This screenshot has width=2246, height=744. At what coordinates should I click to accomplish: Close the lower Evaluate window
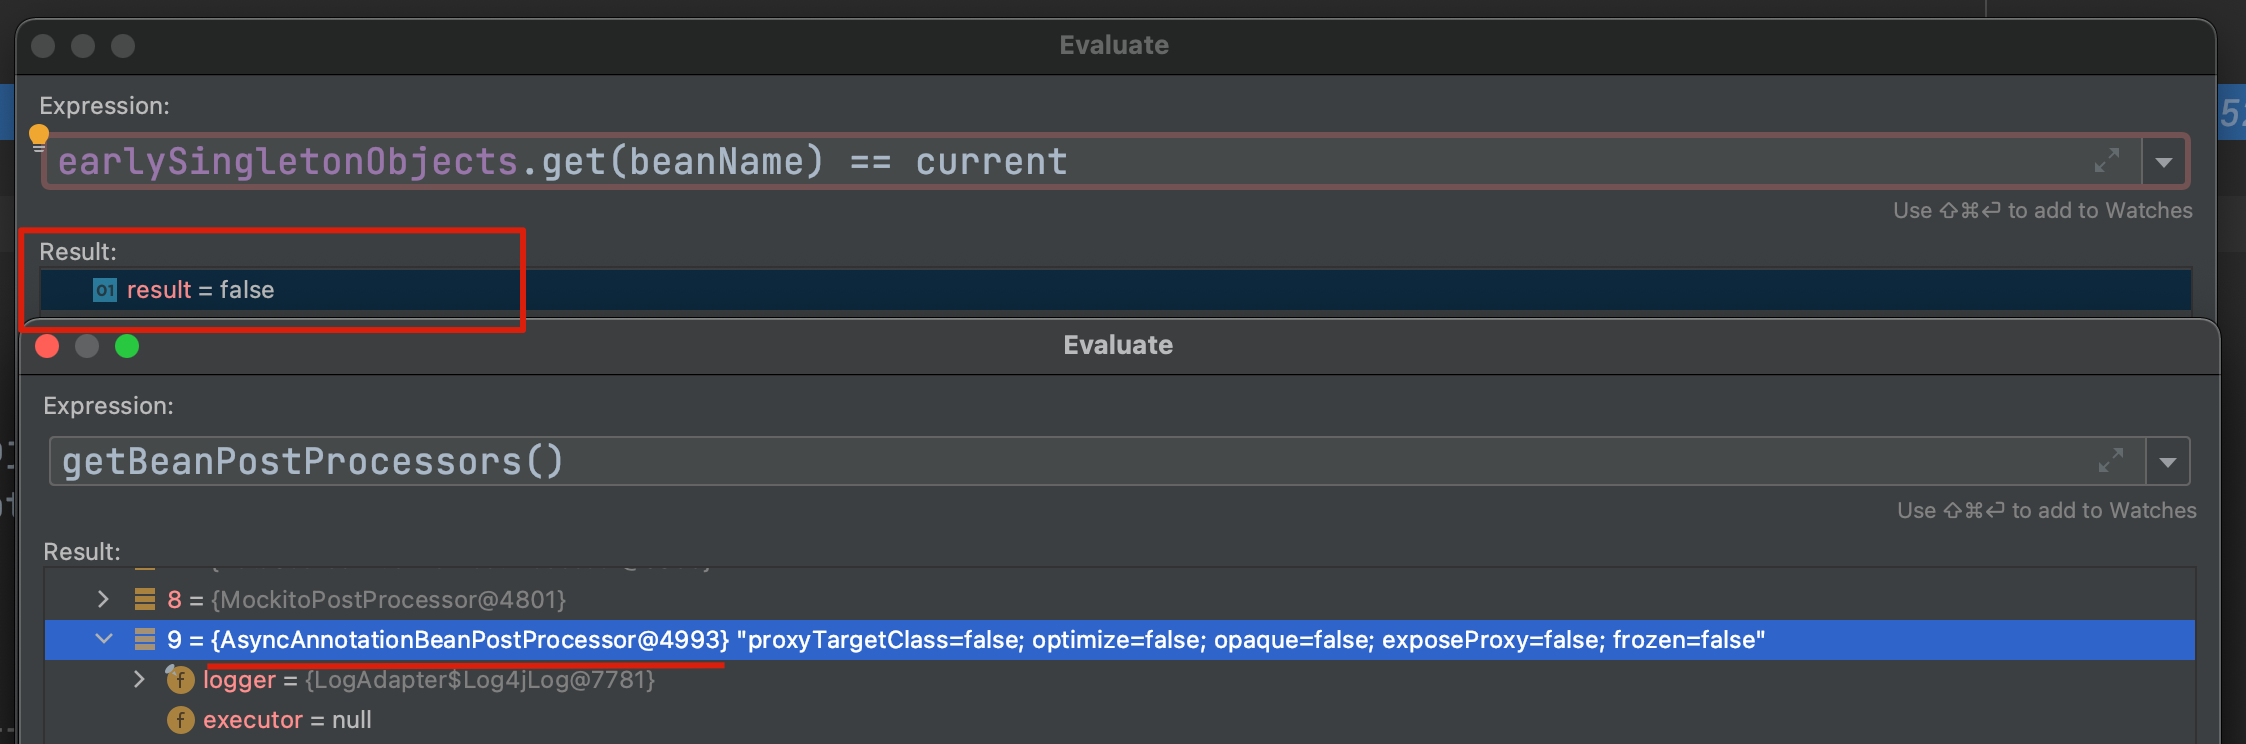pos(47,346)
